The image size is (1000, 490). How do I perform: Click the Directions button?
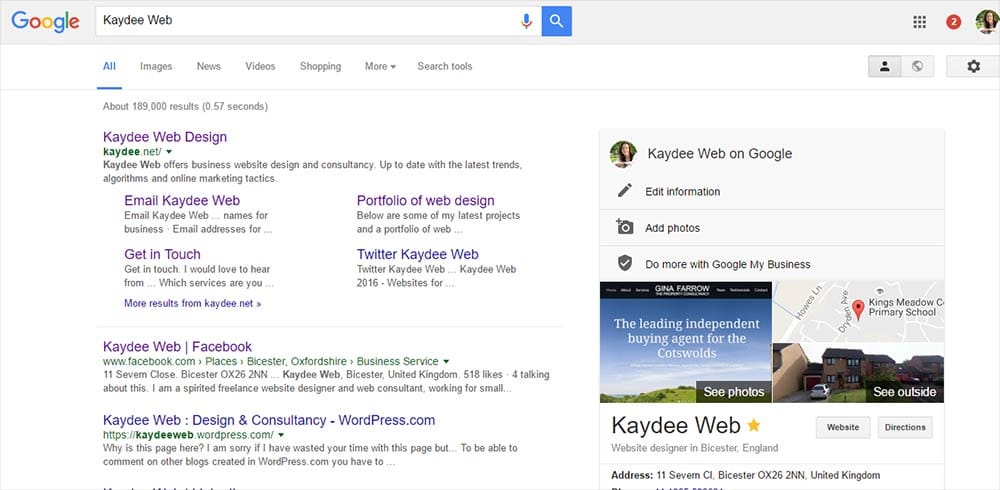[x=905, y=427]
